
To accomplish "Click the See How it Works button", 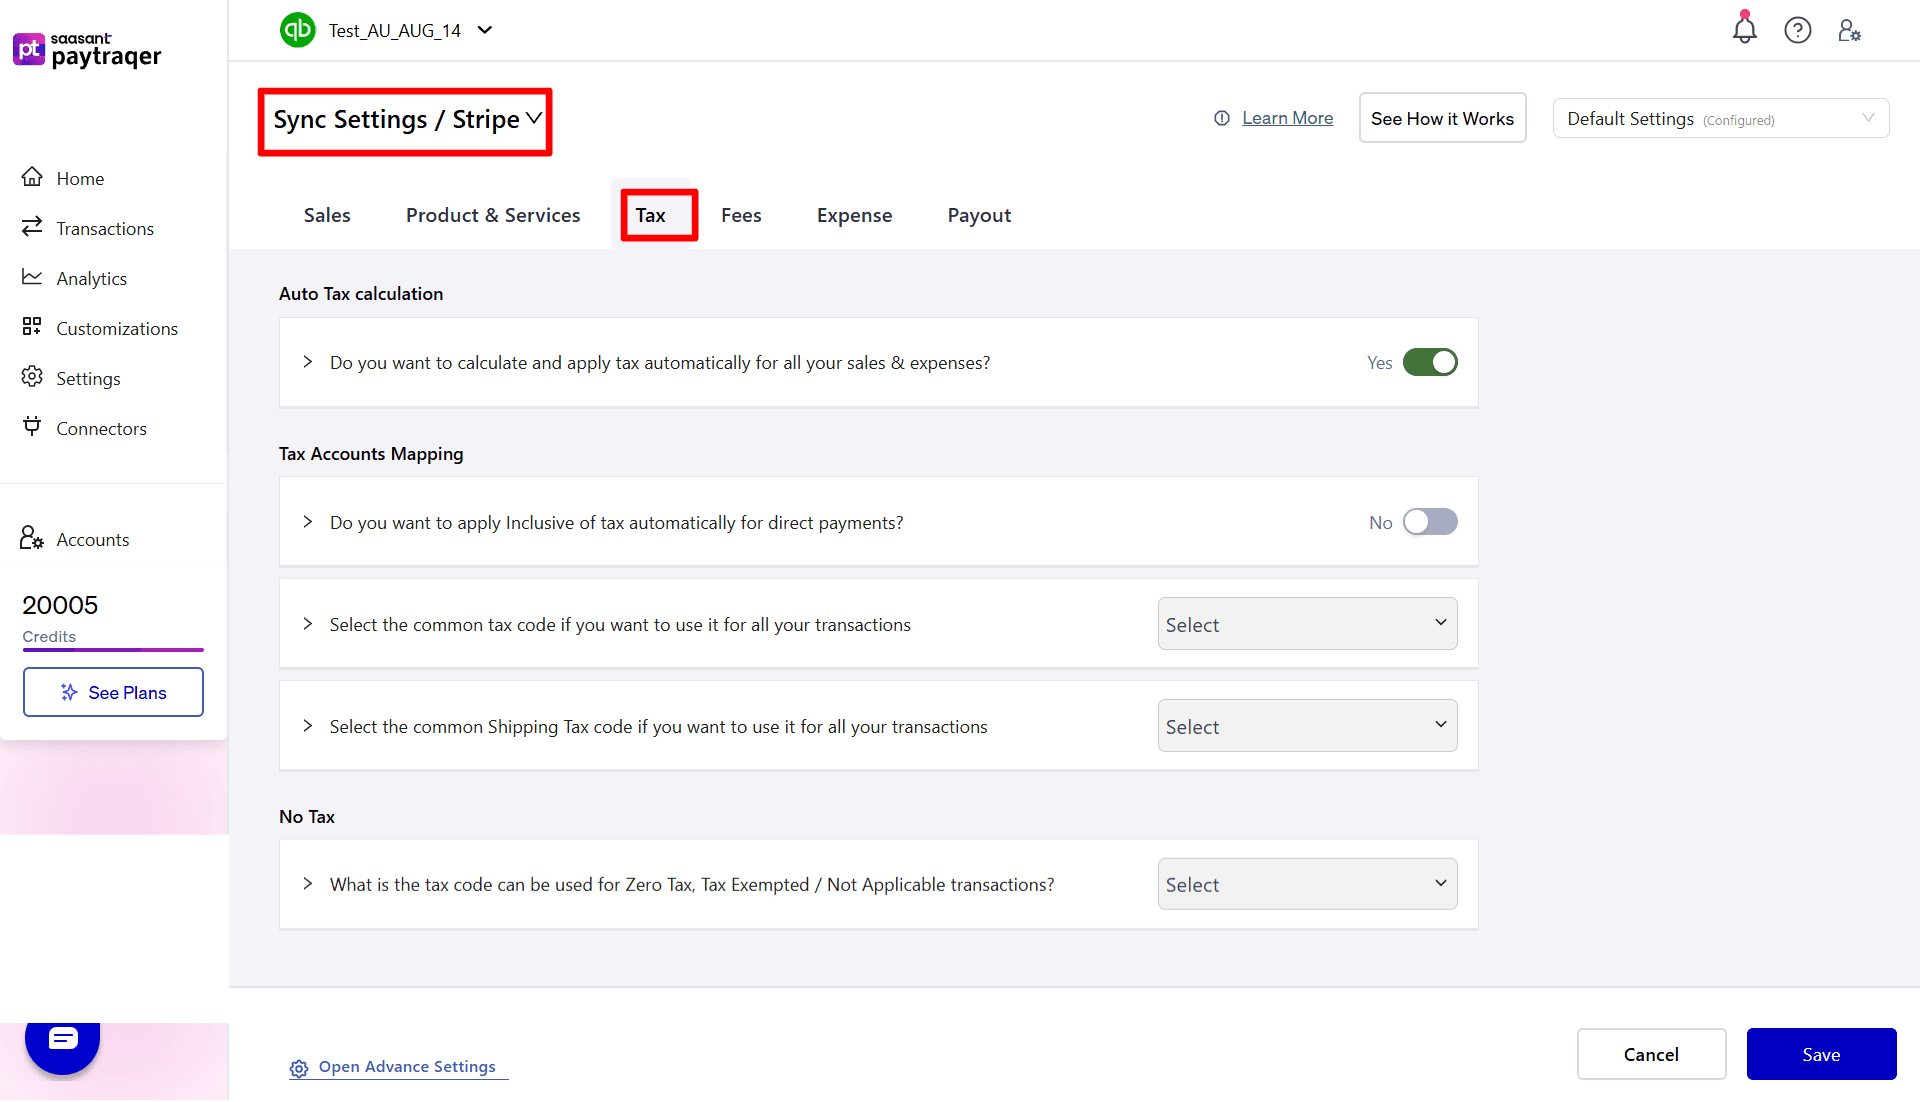I will [x=1442, y=117].
